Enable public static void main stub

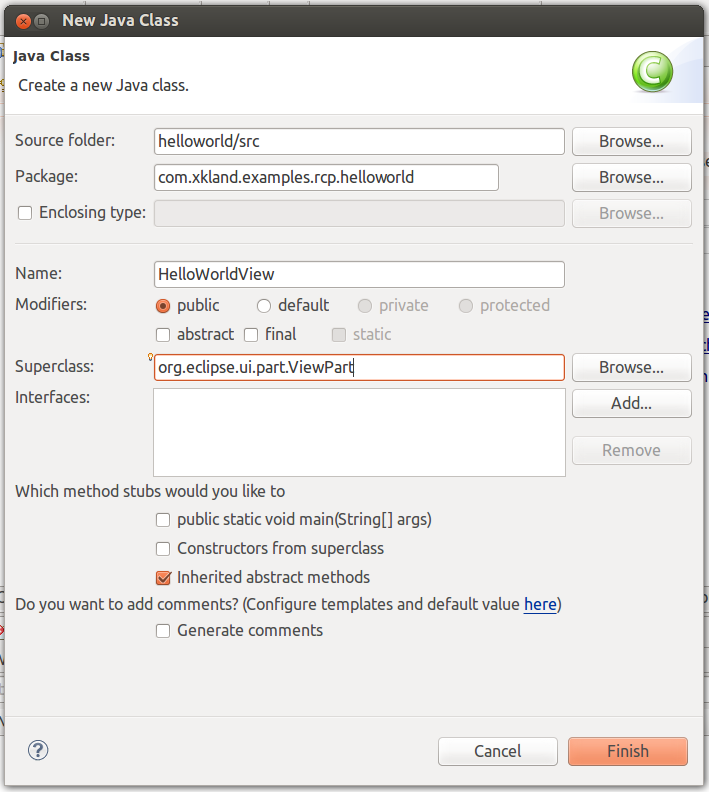pyautogui.click(x=163, y=520)
